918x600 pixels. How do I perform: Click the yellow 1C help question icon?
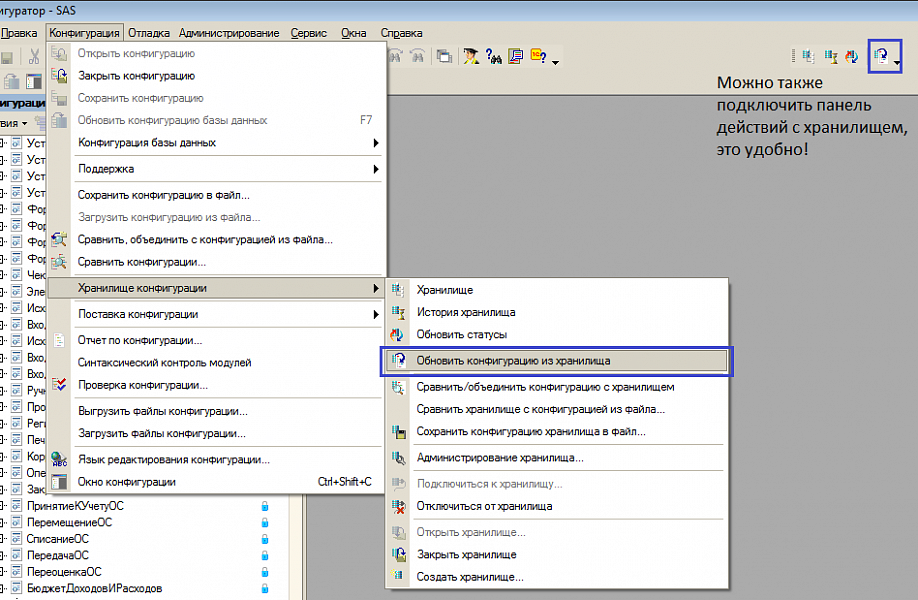[x=538, y=57]
